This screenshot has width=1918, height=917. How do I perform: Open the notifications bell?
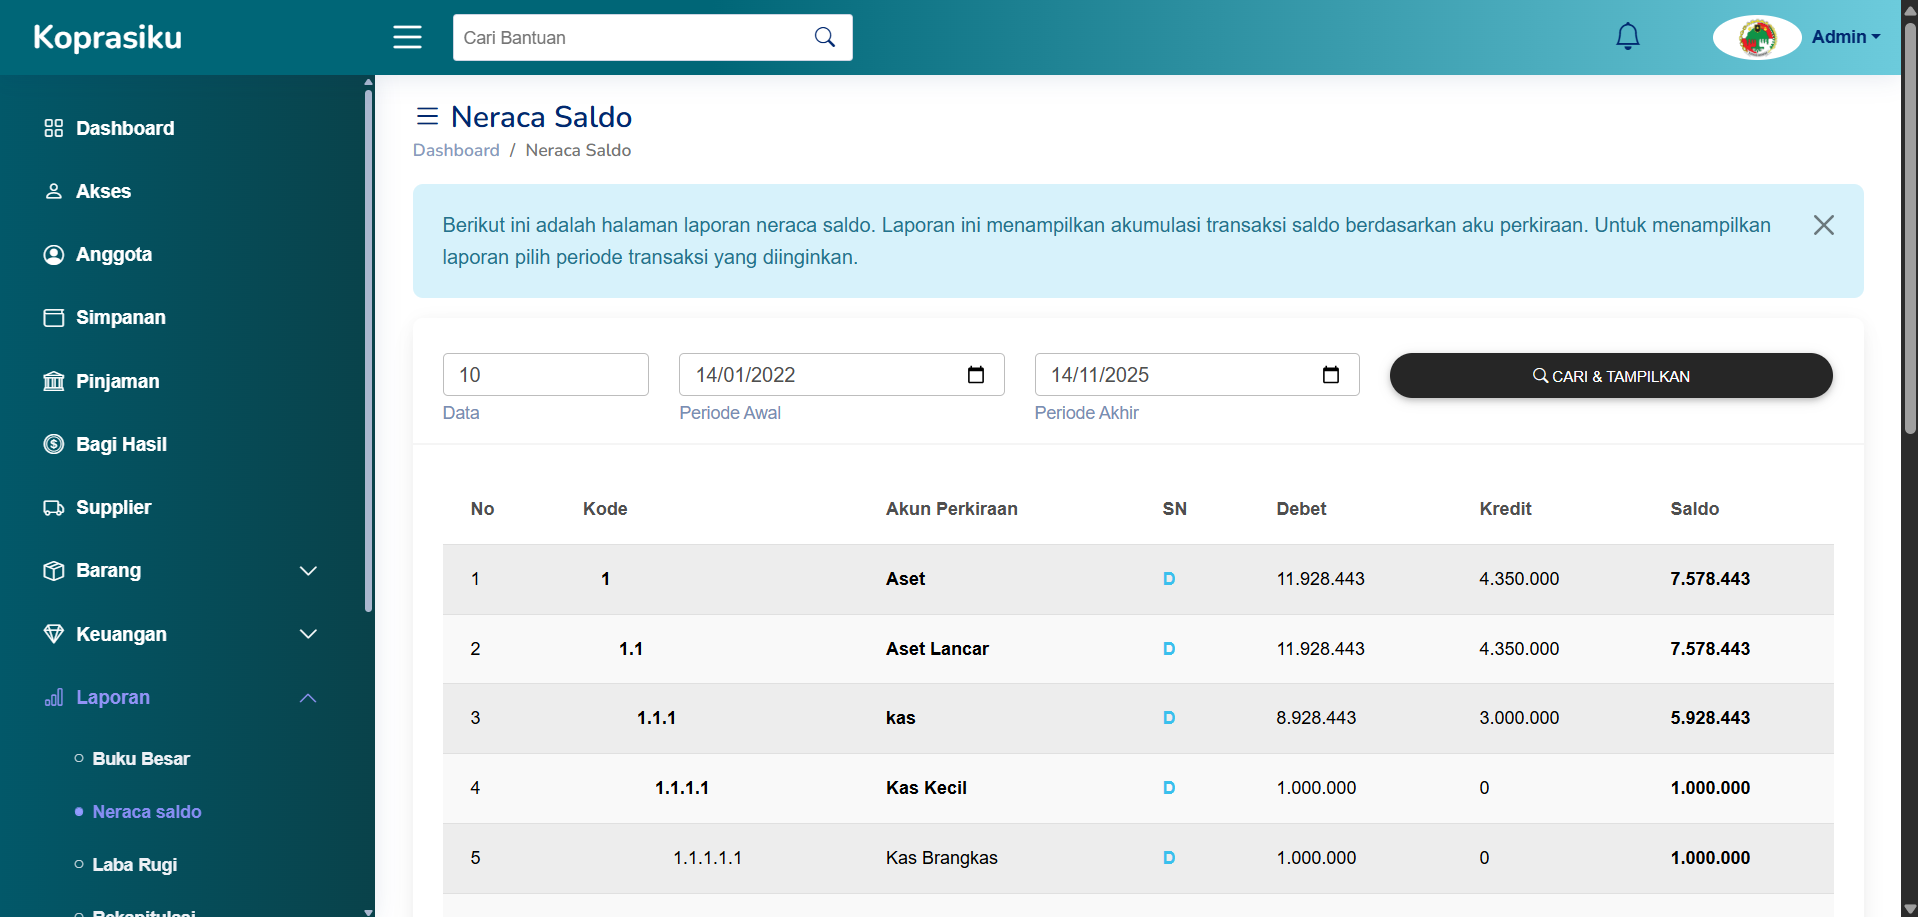[1627, 37]
